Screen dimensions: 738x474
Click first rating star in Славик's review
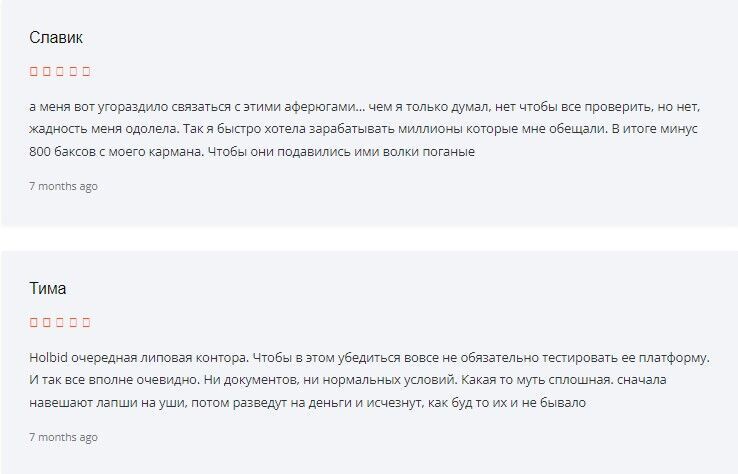click(33, 71)
